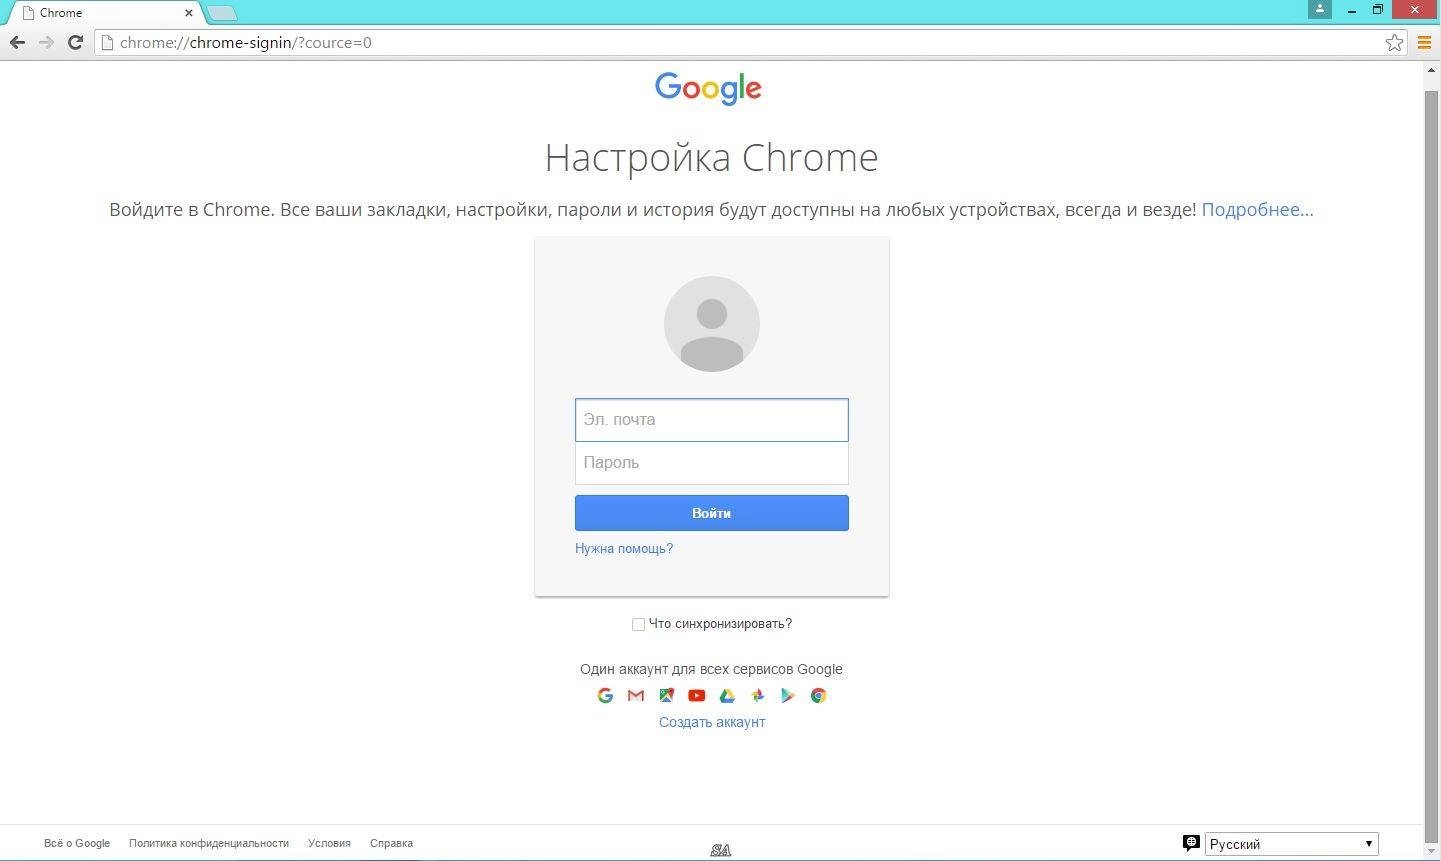Click the YouTube icon
The image size is (1441, 861).
pyautogui.click(x=697, y=695)
